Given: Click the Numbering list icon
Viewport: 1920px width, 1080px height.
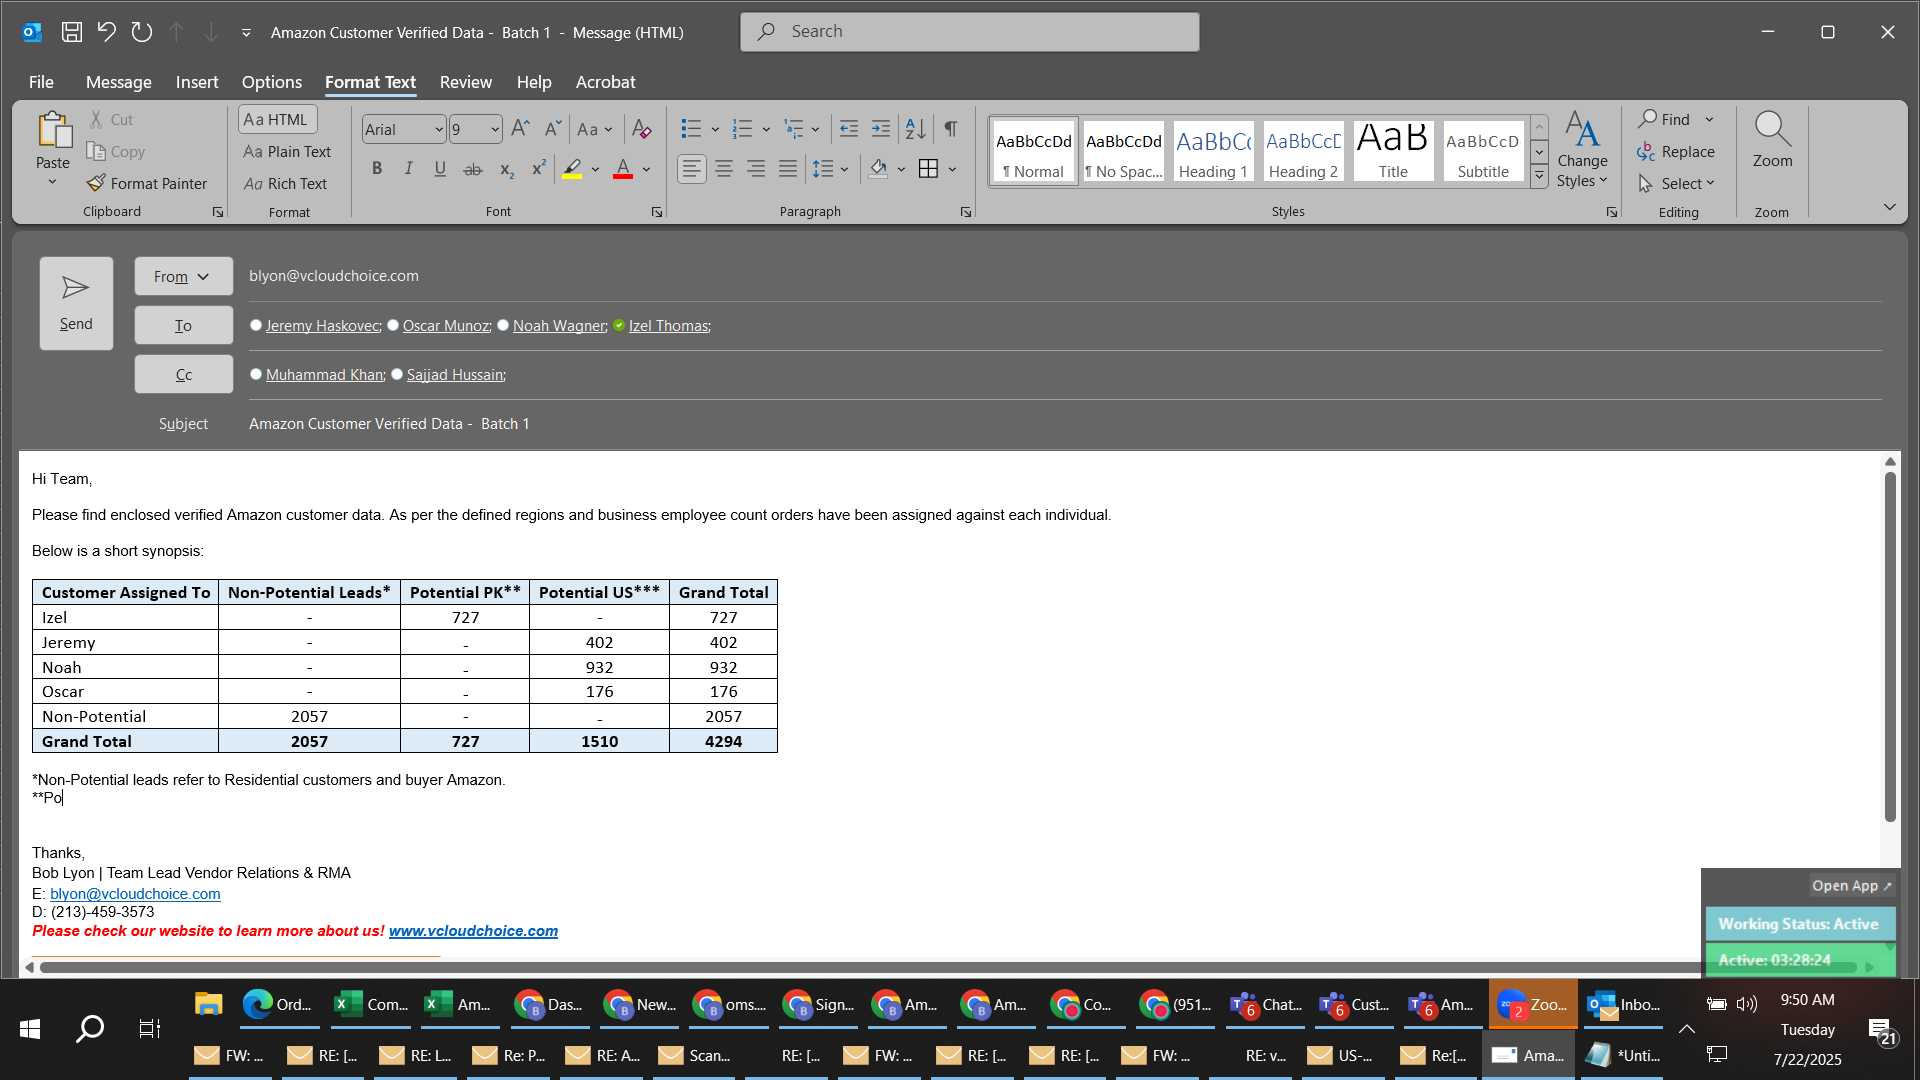Looking at the screenshot, I should point(742,129).
